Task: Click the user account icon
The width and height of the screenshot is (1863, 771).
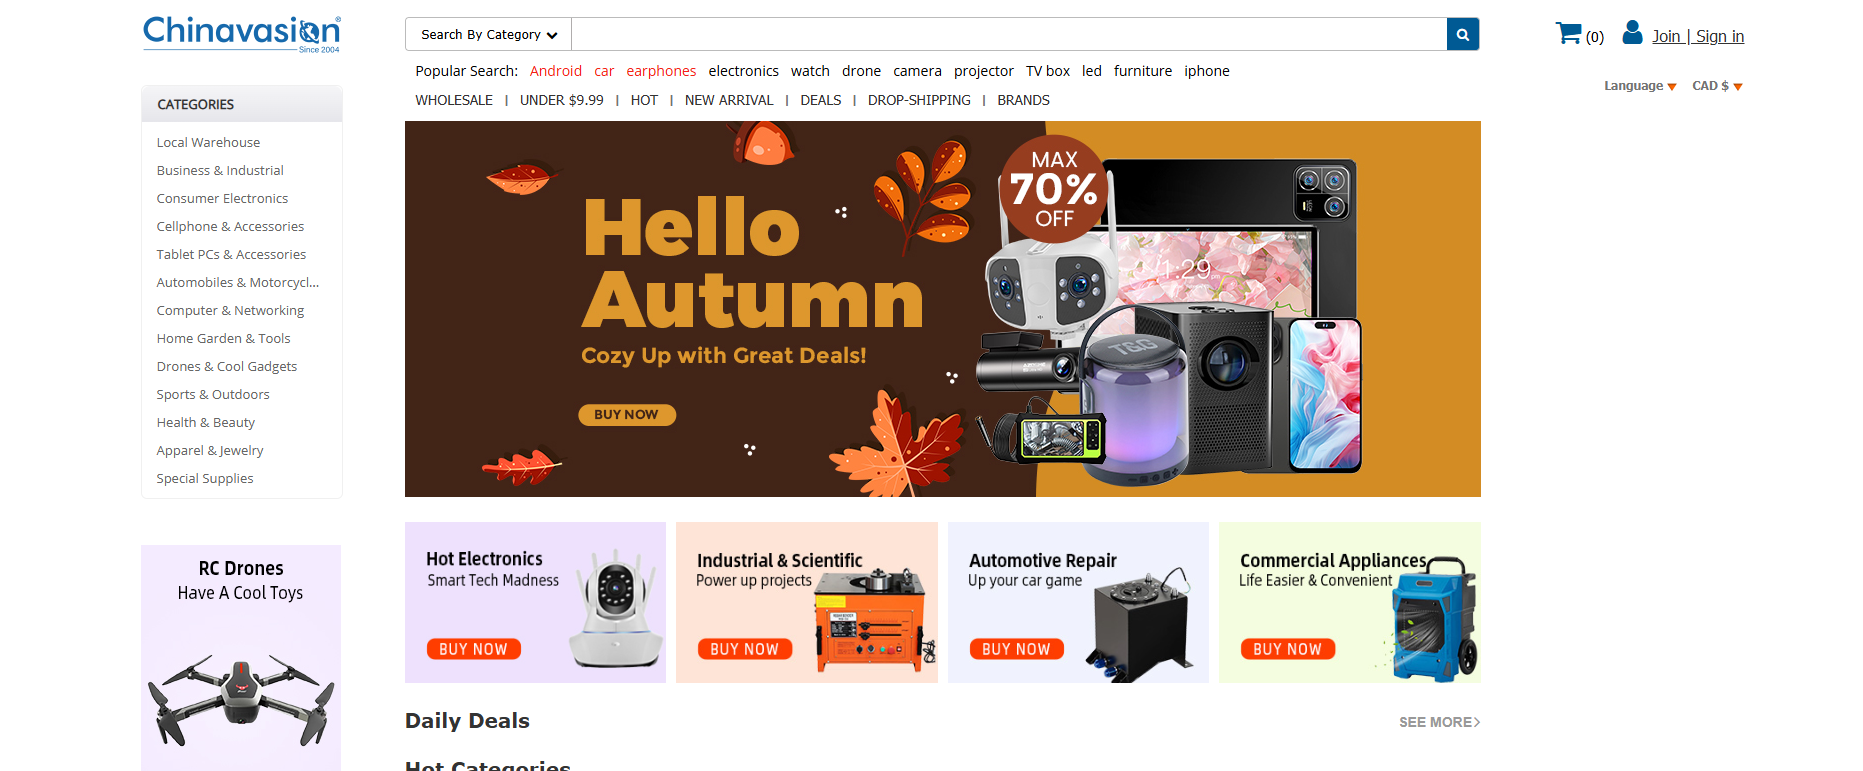Action: point(1632,33)
